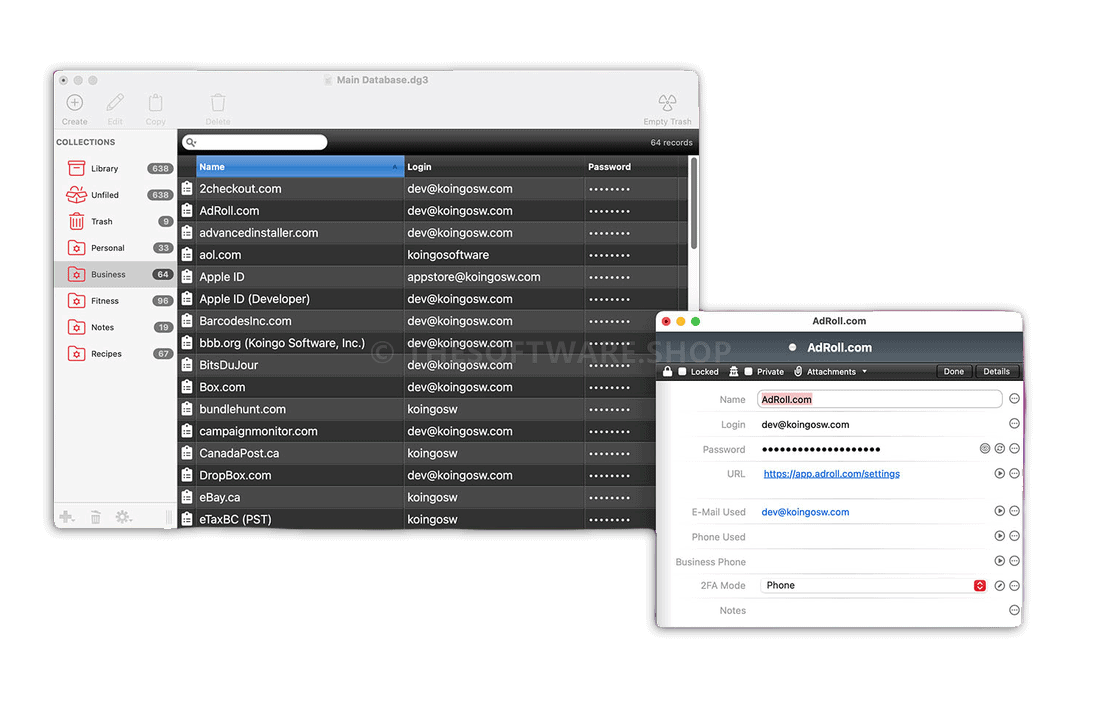Click the record status dot beside AdRoll.com title

(793, 347)
